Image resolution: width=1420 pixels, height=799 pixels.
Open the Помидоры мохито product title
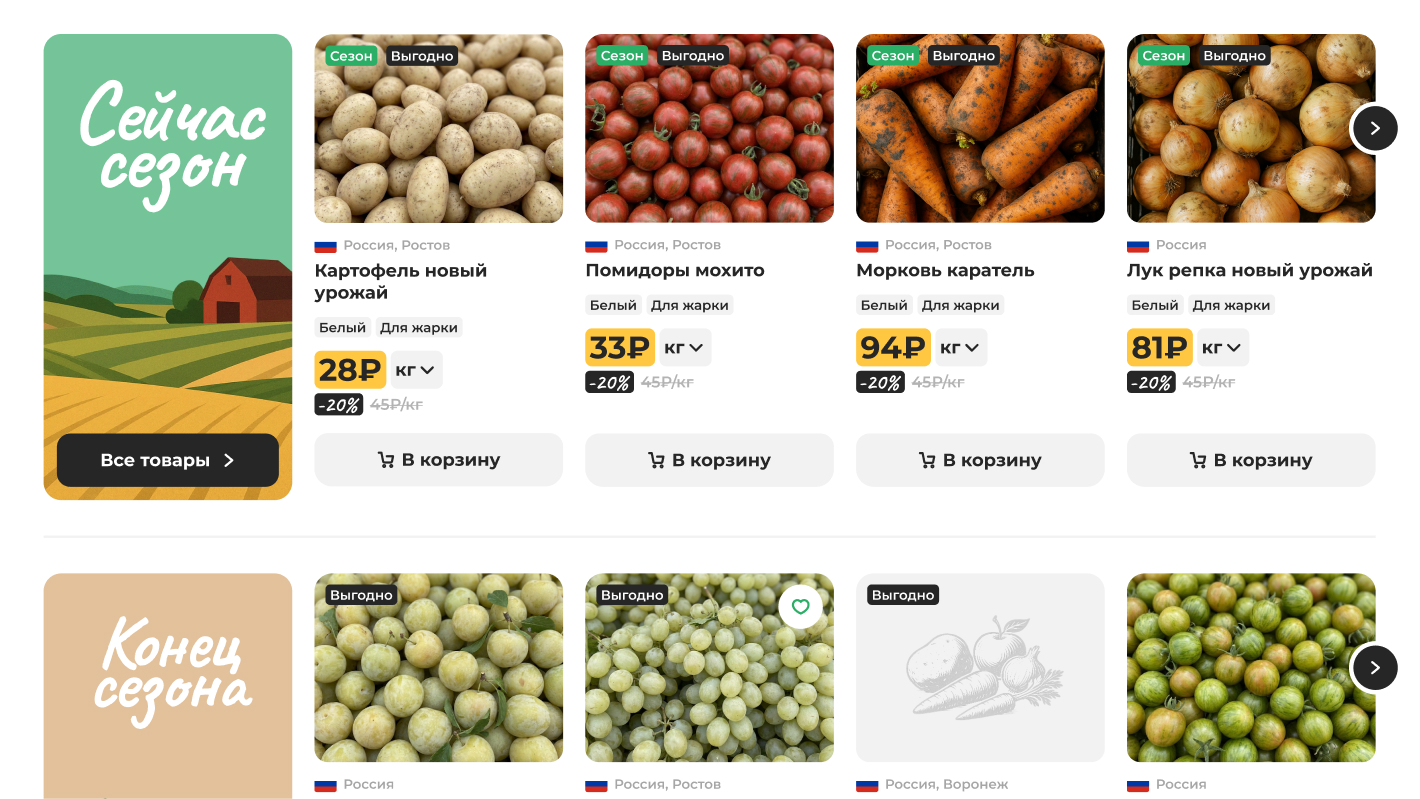[675, 270]
